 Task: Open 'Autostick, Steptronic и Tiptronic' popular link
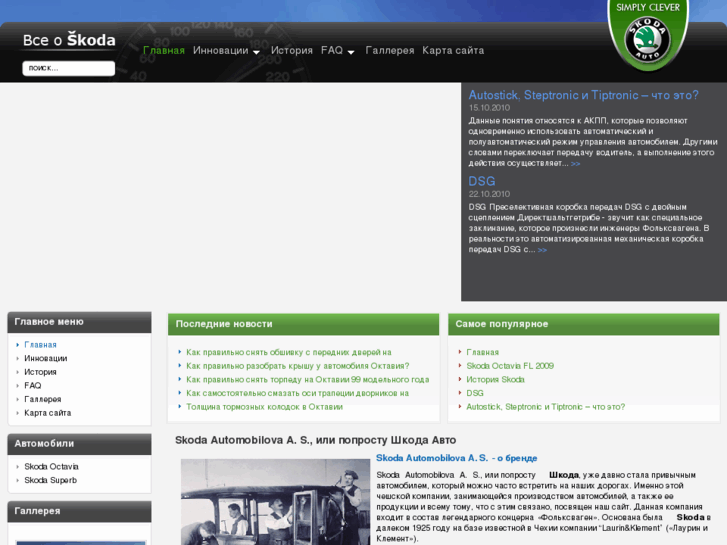[x=546, y=407]
